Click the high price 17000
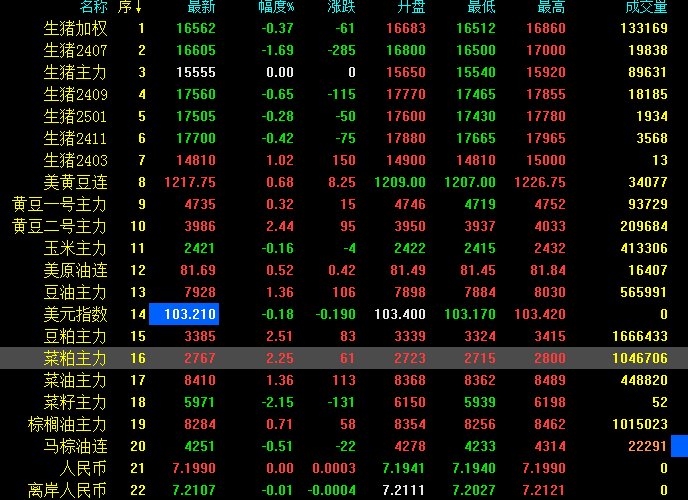Image resolution: width=688 pixels, height=500 pixels. tap(546, 50)
